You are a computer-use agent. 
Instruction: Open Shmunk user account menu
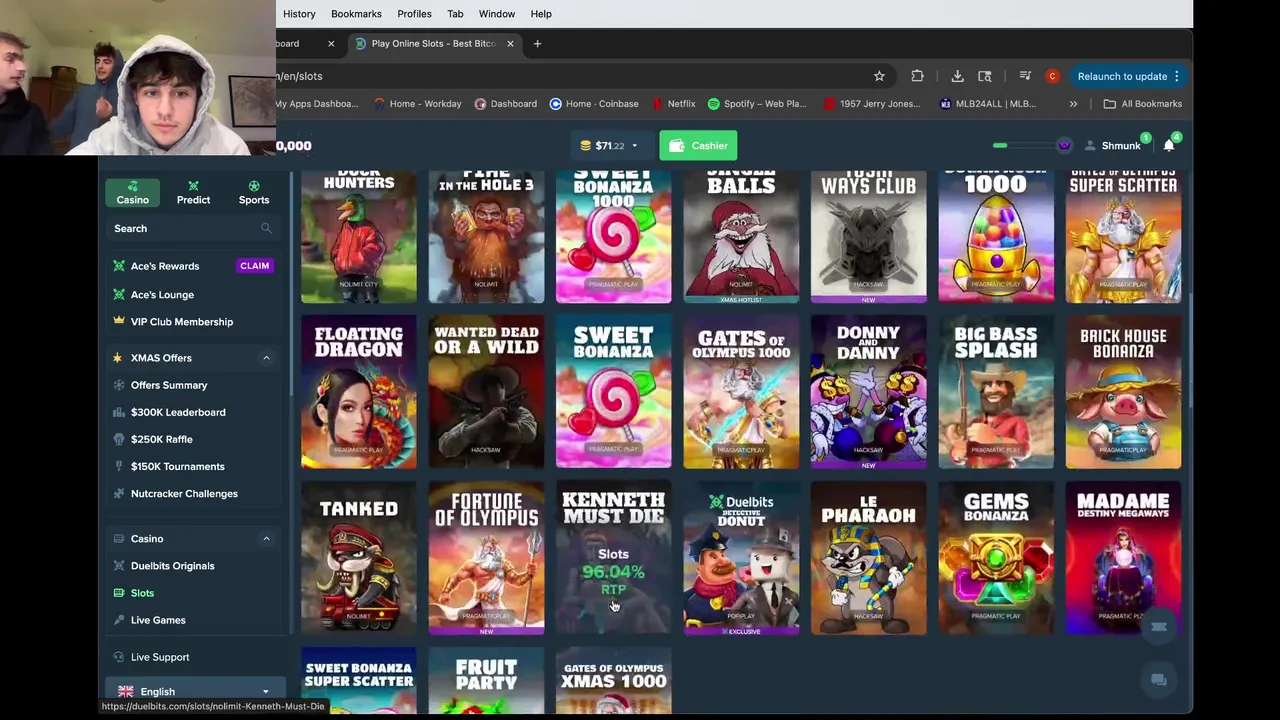click(1112, 146)
